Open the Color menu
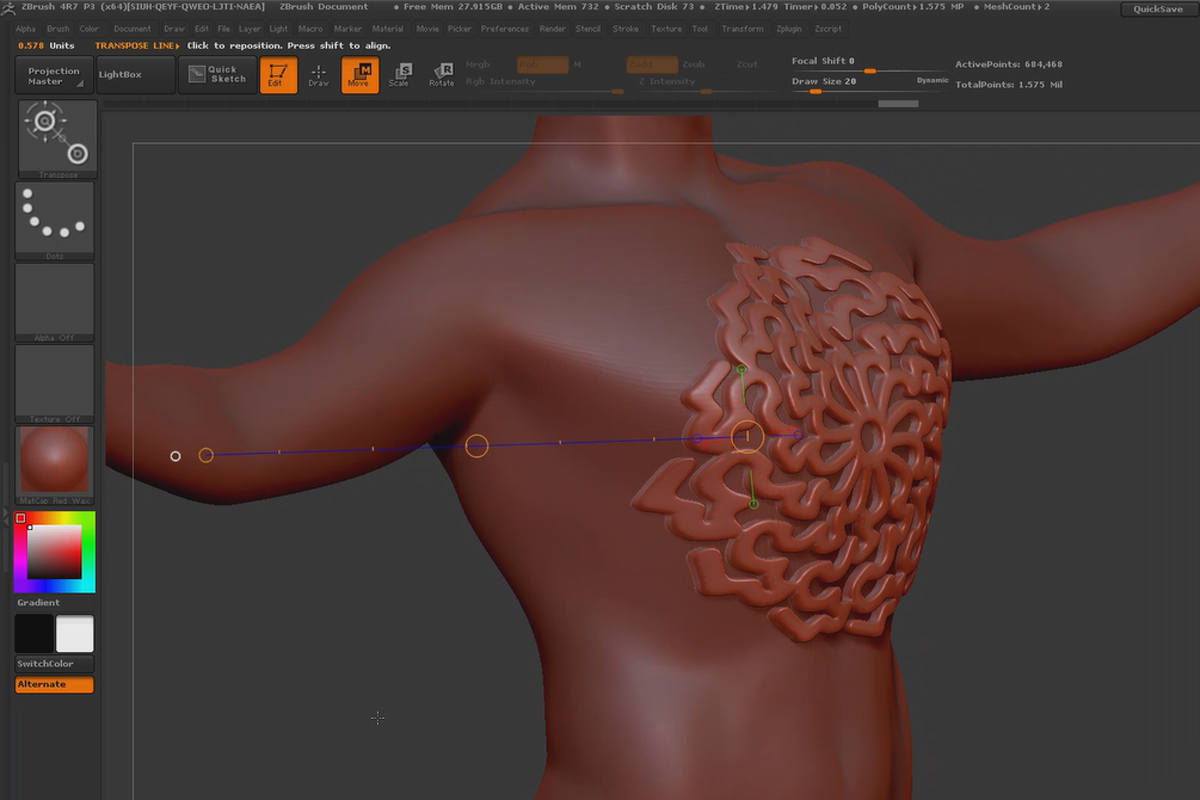The image size is (1200, 800). pyautogui.click(x=89, y=29)
